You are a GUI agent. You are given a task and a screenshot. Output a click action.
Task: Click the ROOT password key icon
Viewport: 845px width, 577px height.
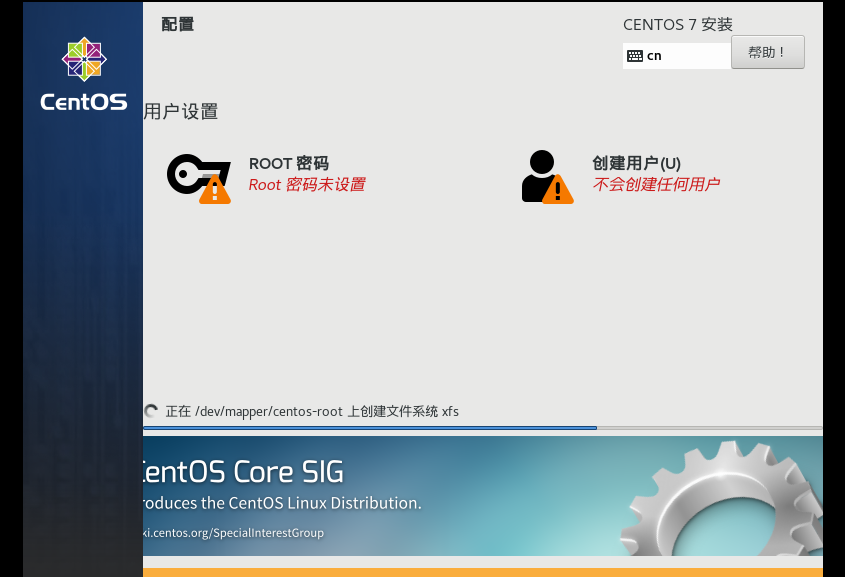click(x=199, y=179)
